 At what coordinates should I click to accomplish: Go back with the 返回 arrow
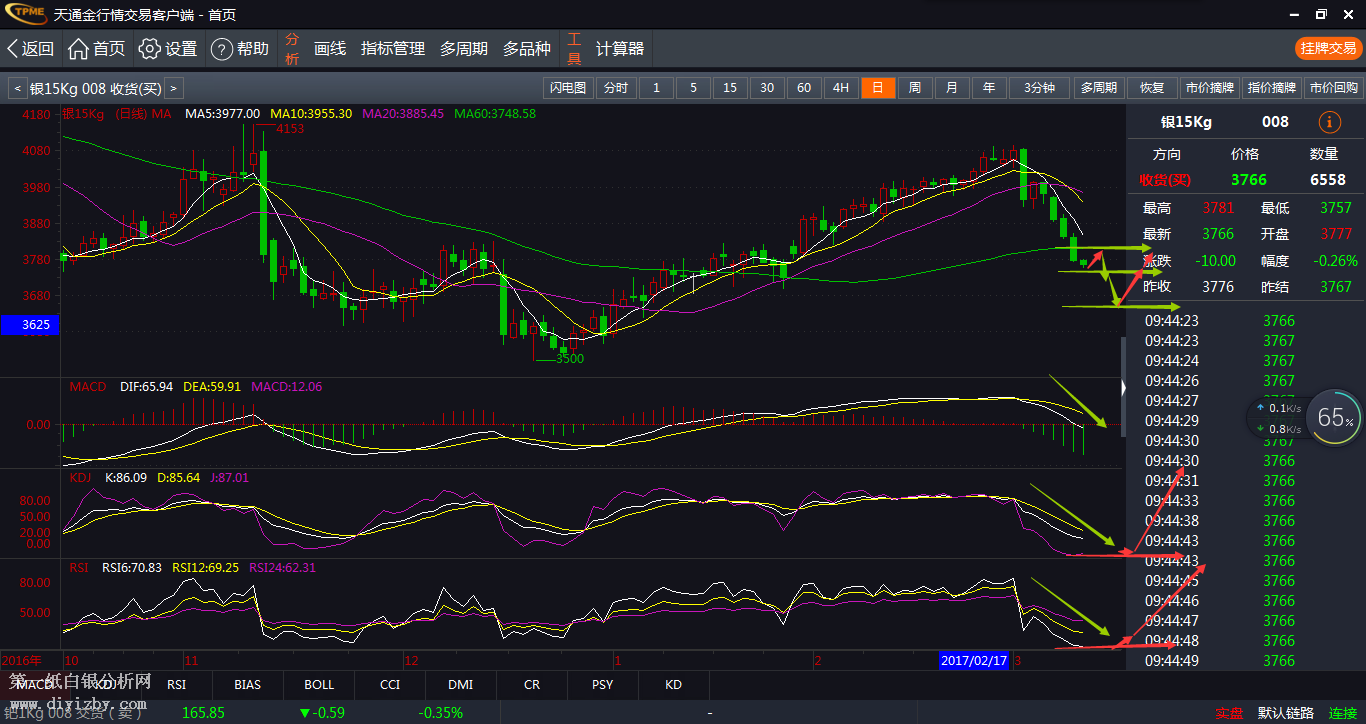(30, 49)
